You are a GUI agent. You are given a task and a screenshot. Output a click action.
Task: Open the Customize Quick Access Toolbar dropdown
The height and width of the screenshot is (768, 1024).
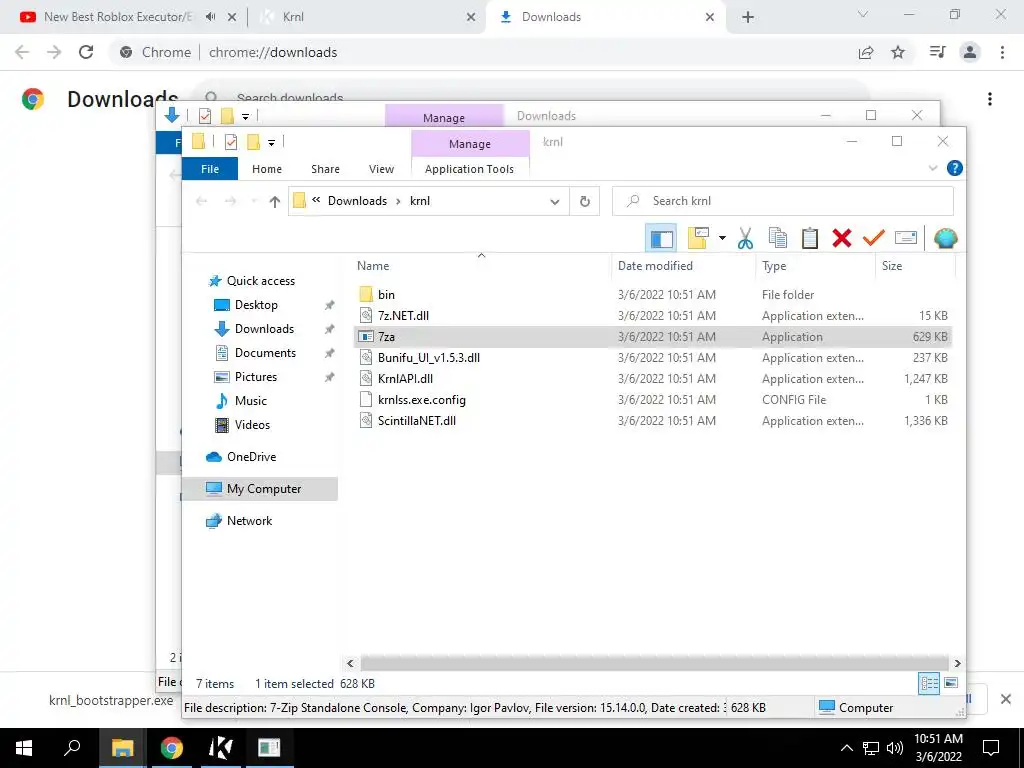click(x=271, y=142)
